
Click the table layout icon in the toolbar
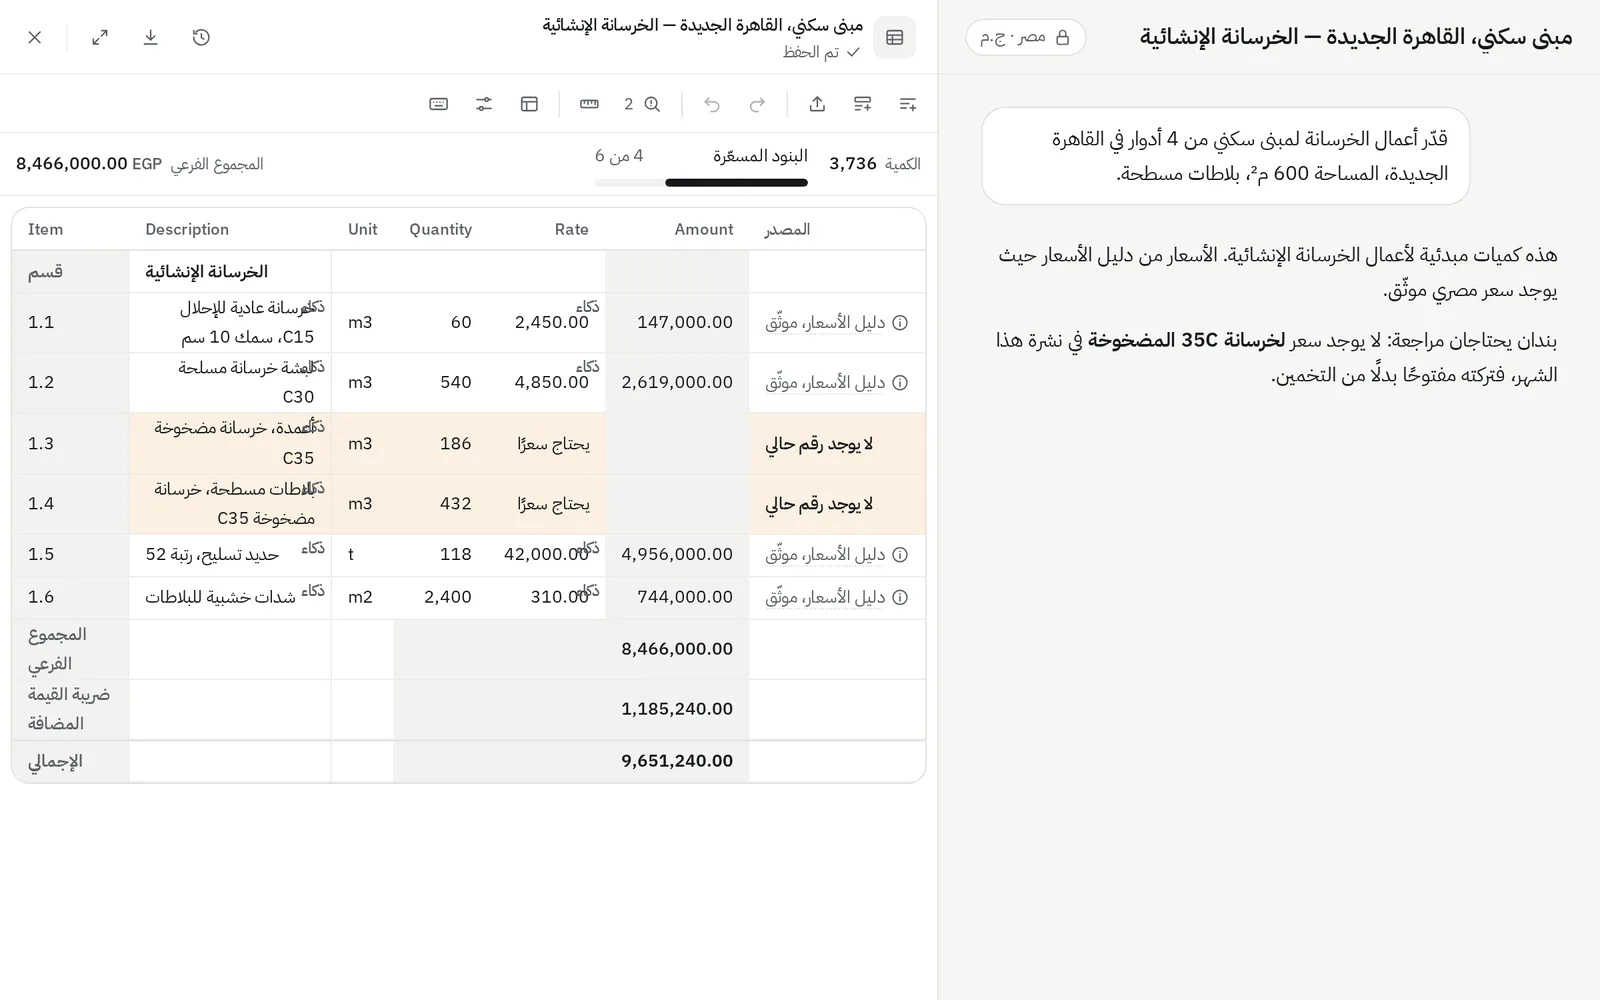(530, 104)
